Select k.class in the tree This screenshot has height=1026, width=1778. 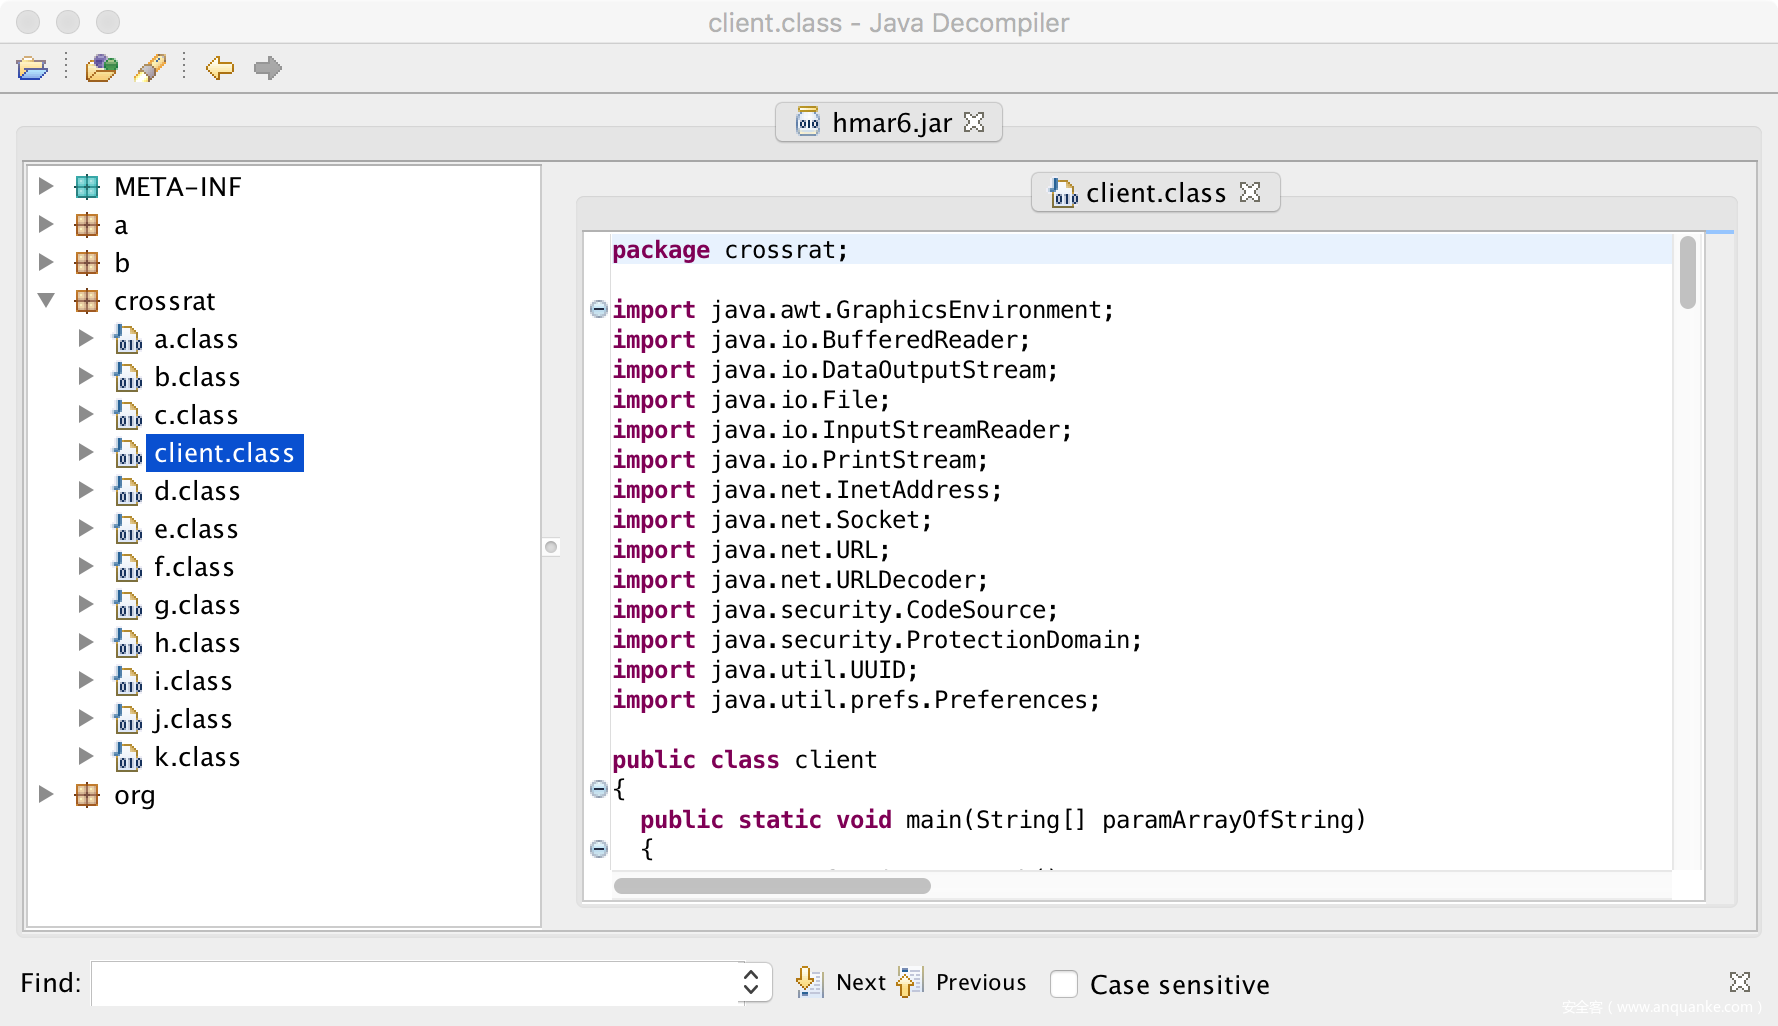coord(197,757)
